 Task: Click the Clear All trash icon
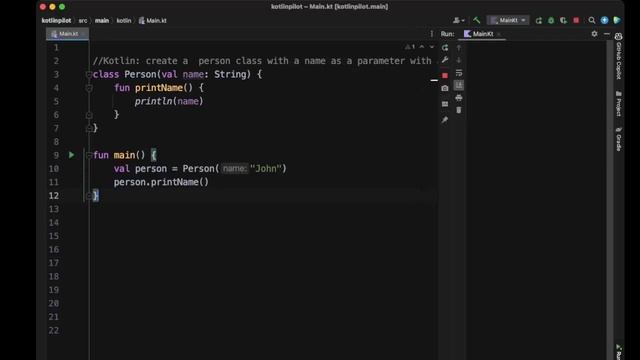(459, 110)
